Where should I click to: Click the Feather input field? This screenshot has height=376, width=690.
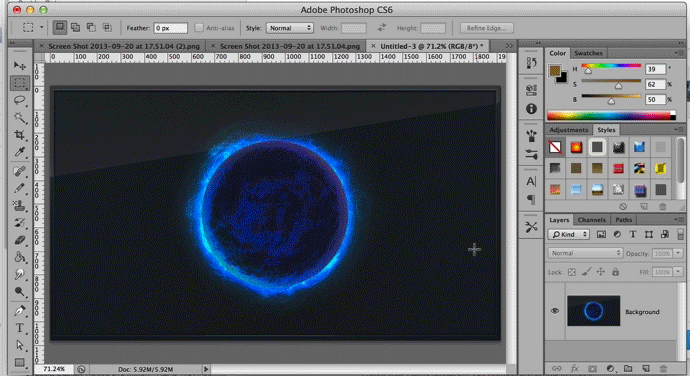170,28
